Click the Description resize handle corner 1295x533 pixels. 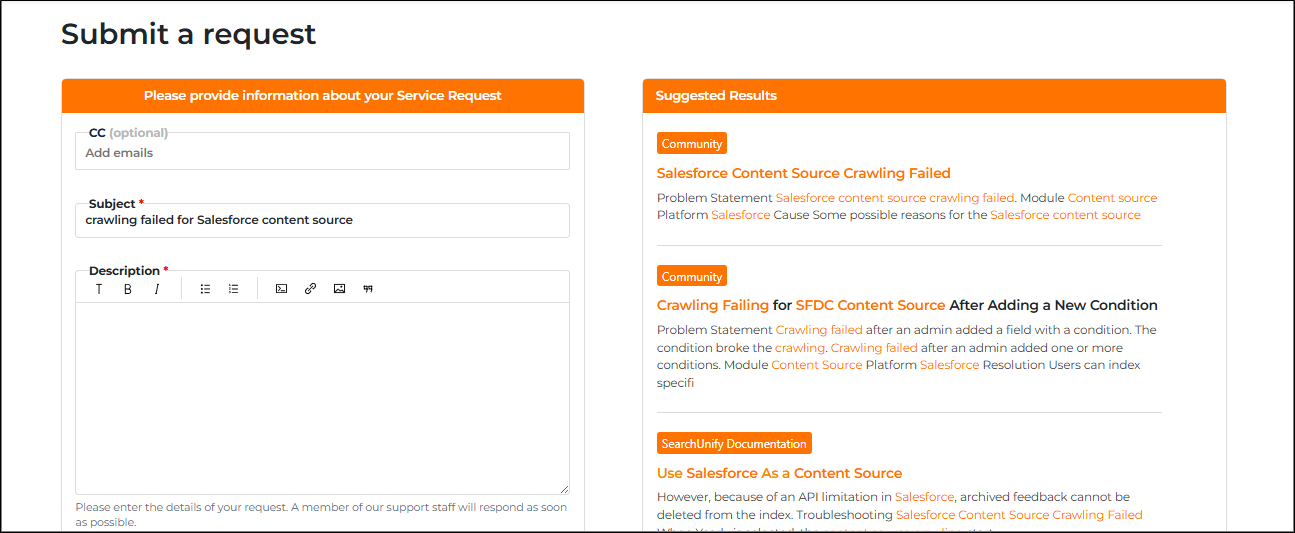click(564, 489)
